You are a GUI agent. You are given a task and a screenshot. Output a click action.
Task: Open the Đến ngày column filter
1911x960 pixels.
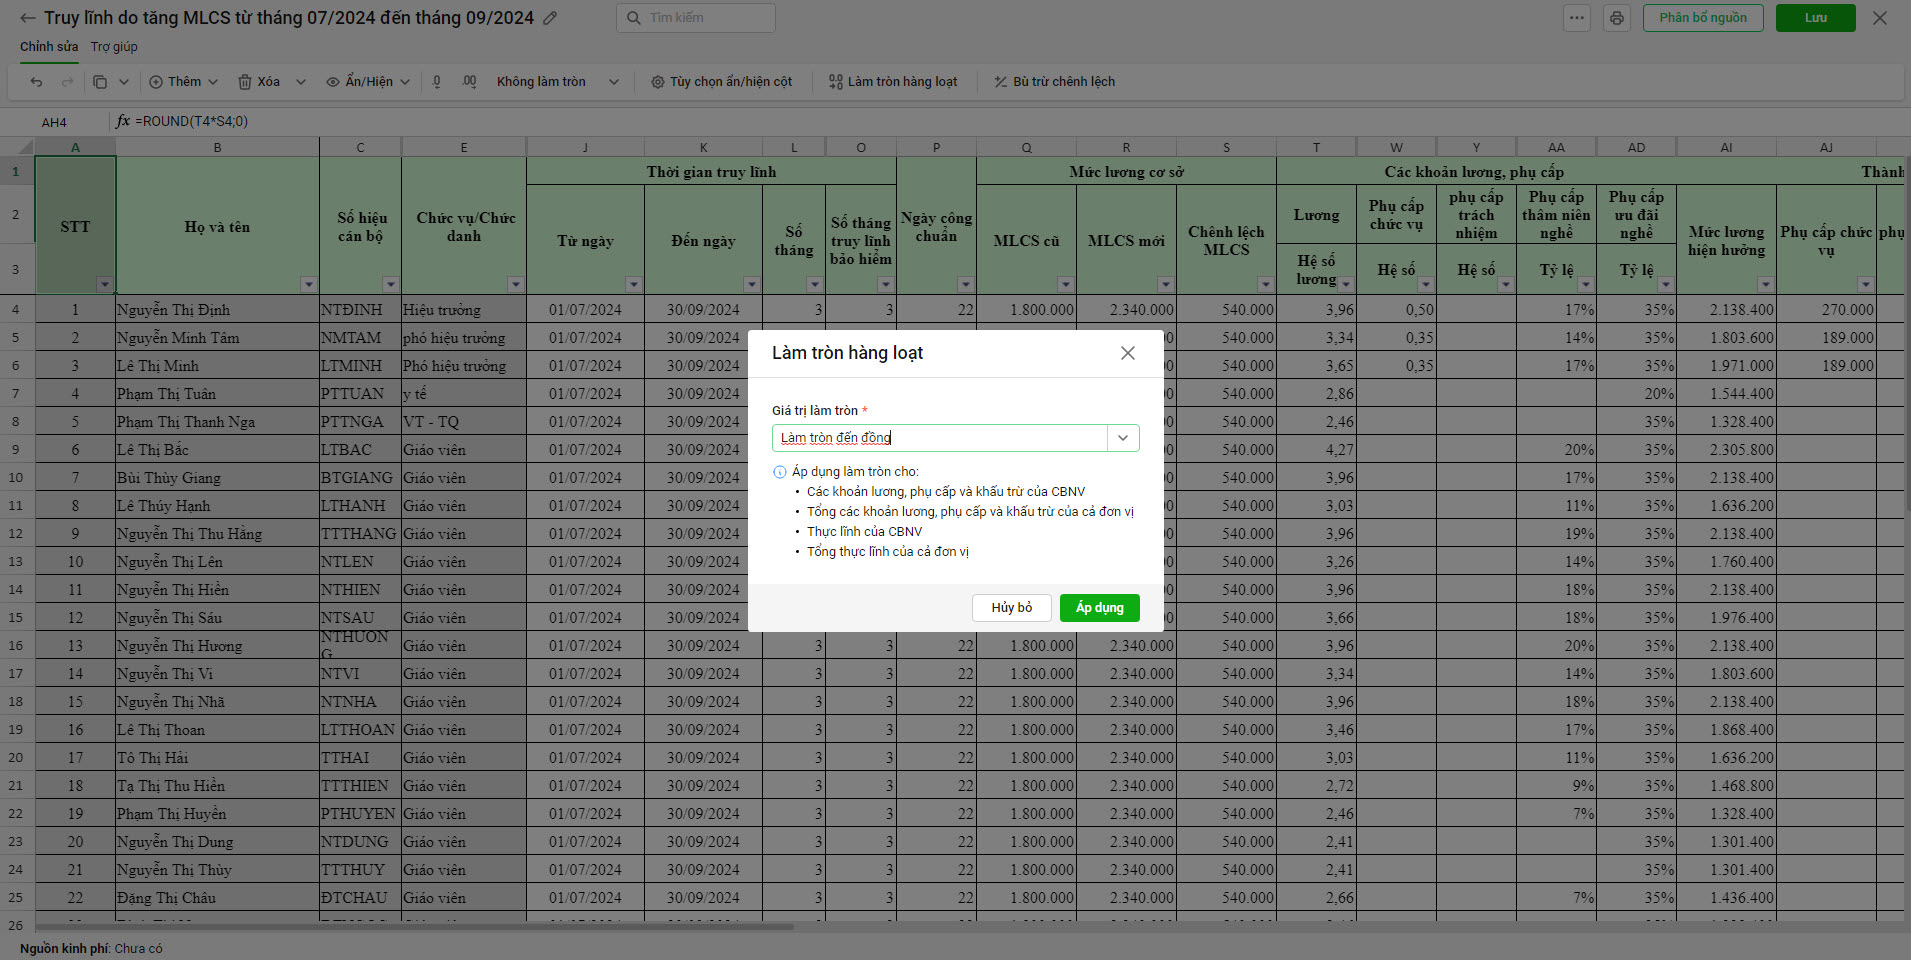click(x=751, y=284)
